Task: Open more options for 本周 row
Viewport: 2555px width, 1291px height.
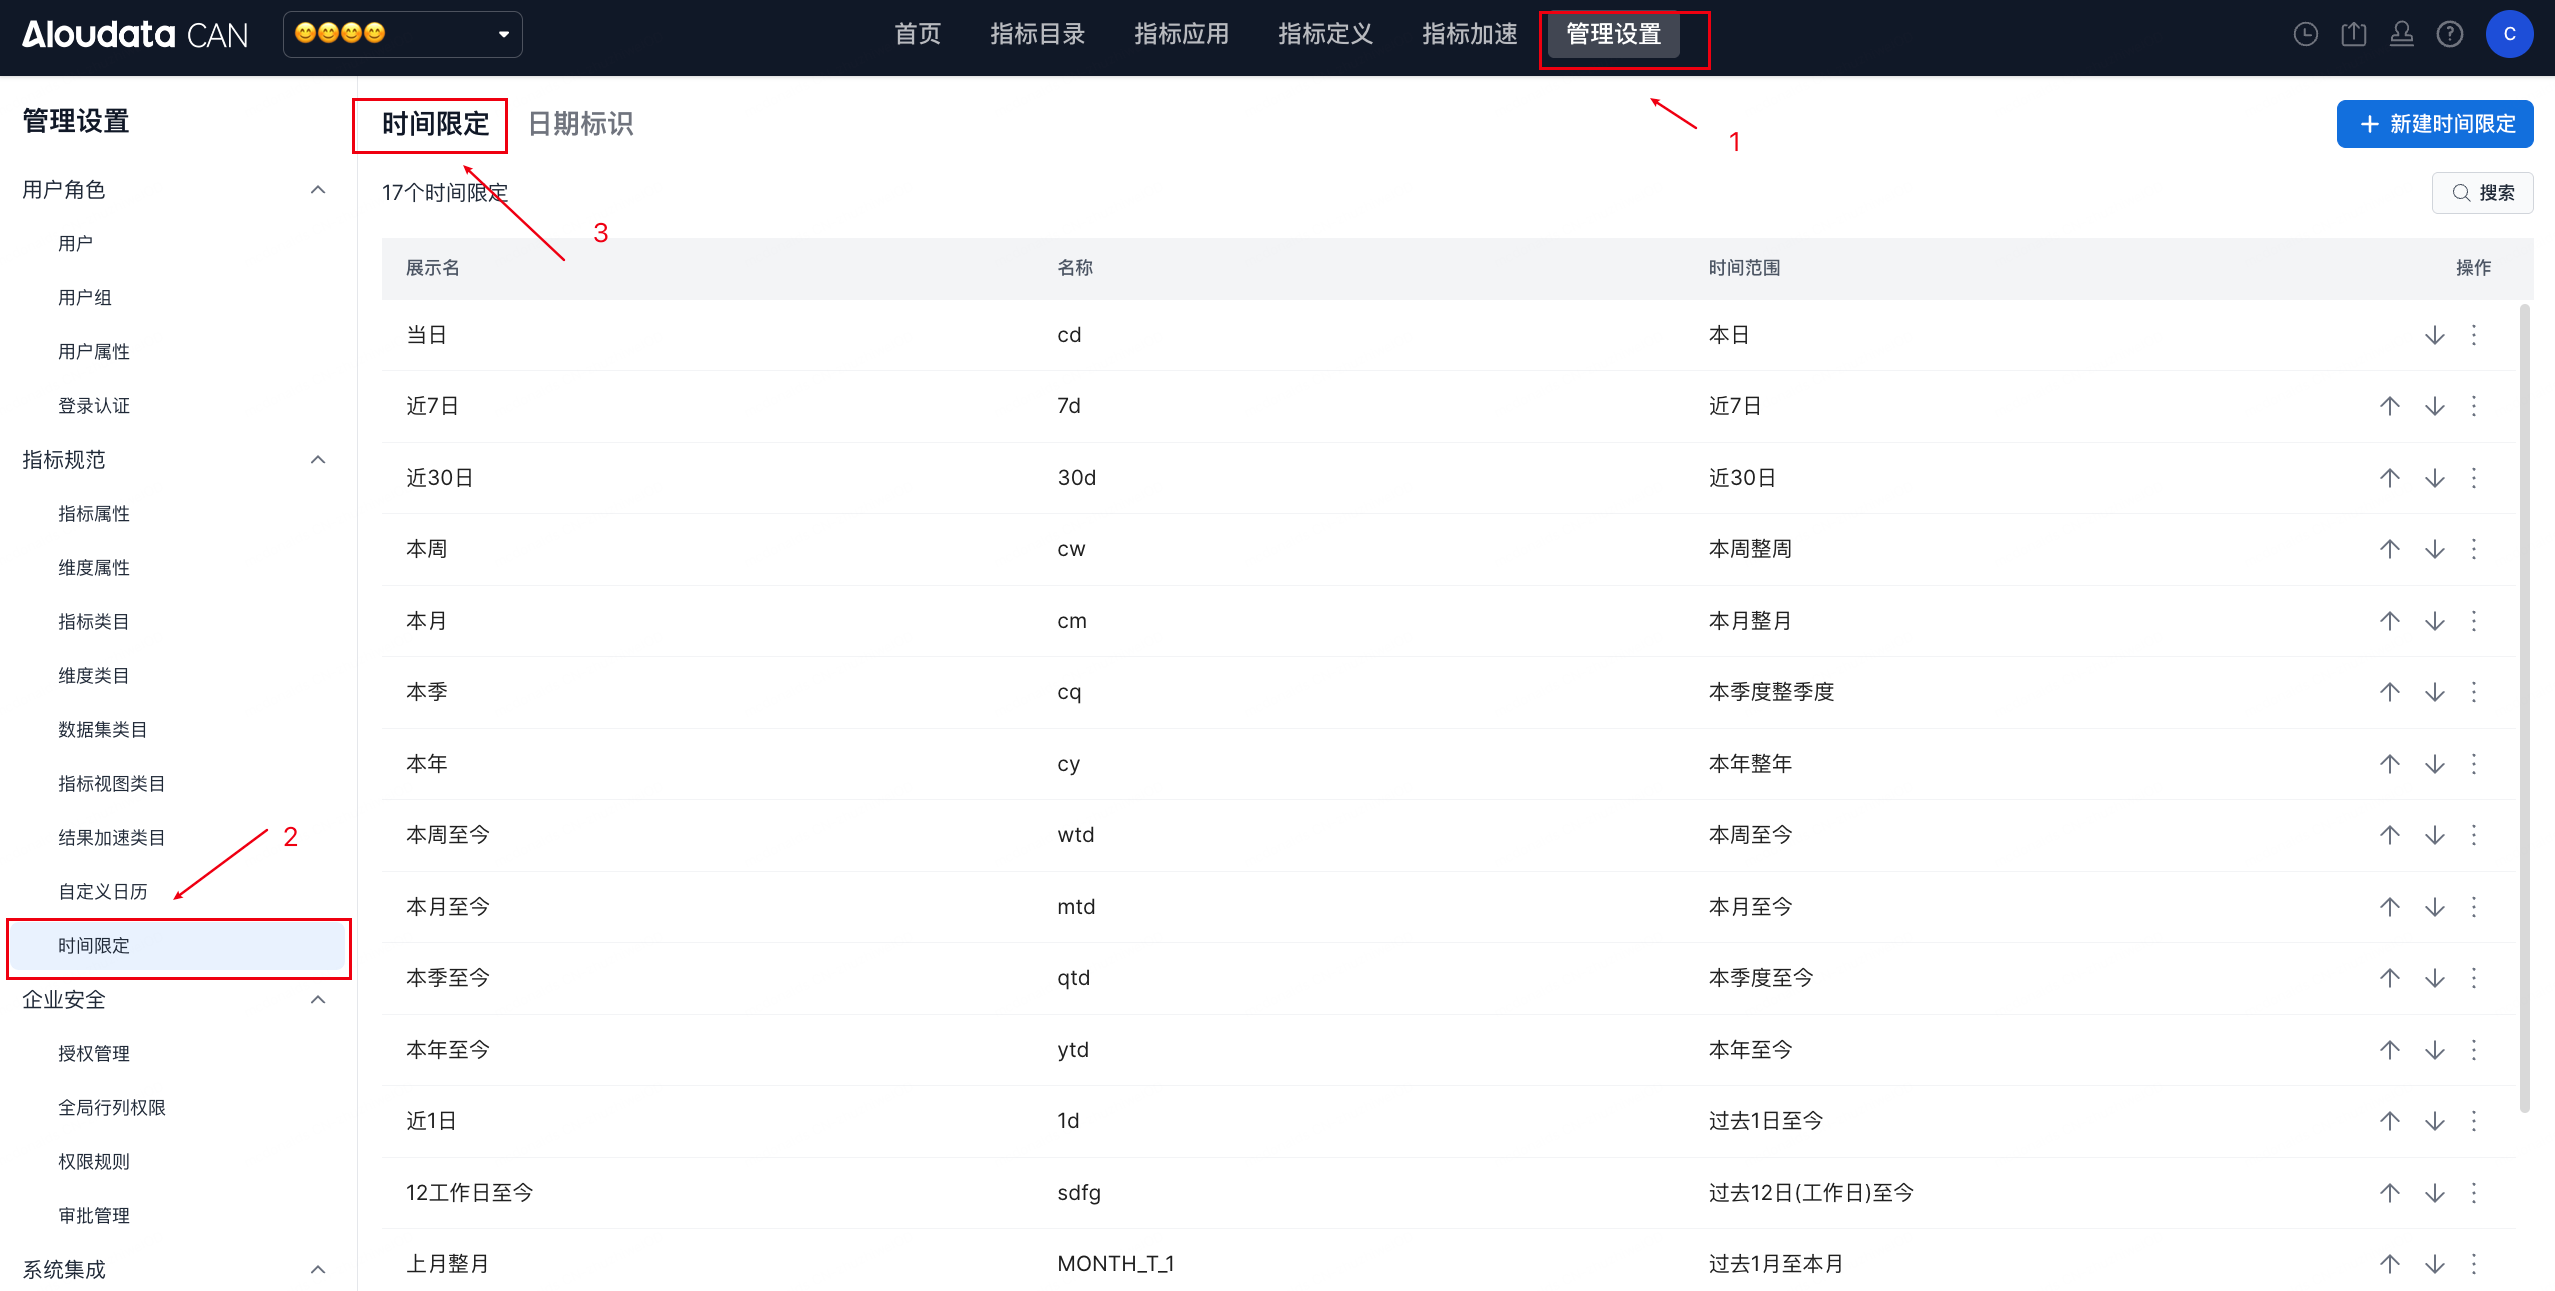Action: point(2474,549)
